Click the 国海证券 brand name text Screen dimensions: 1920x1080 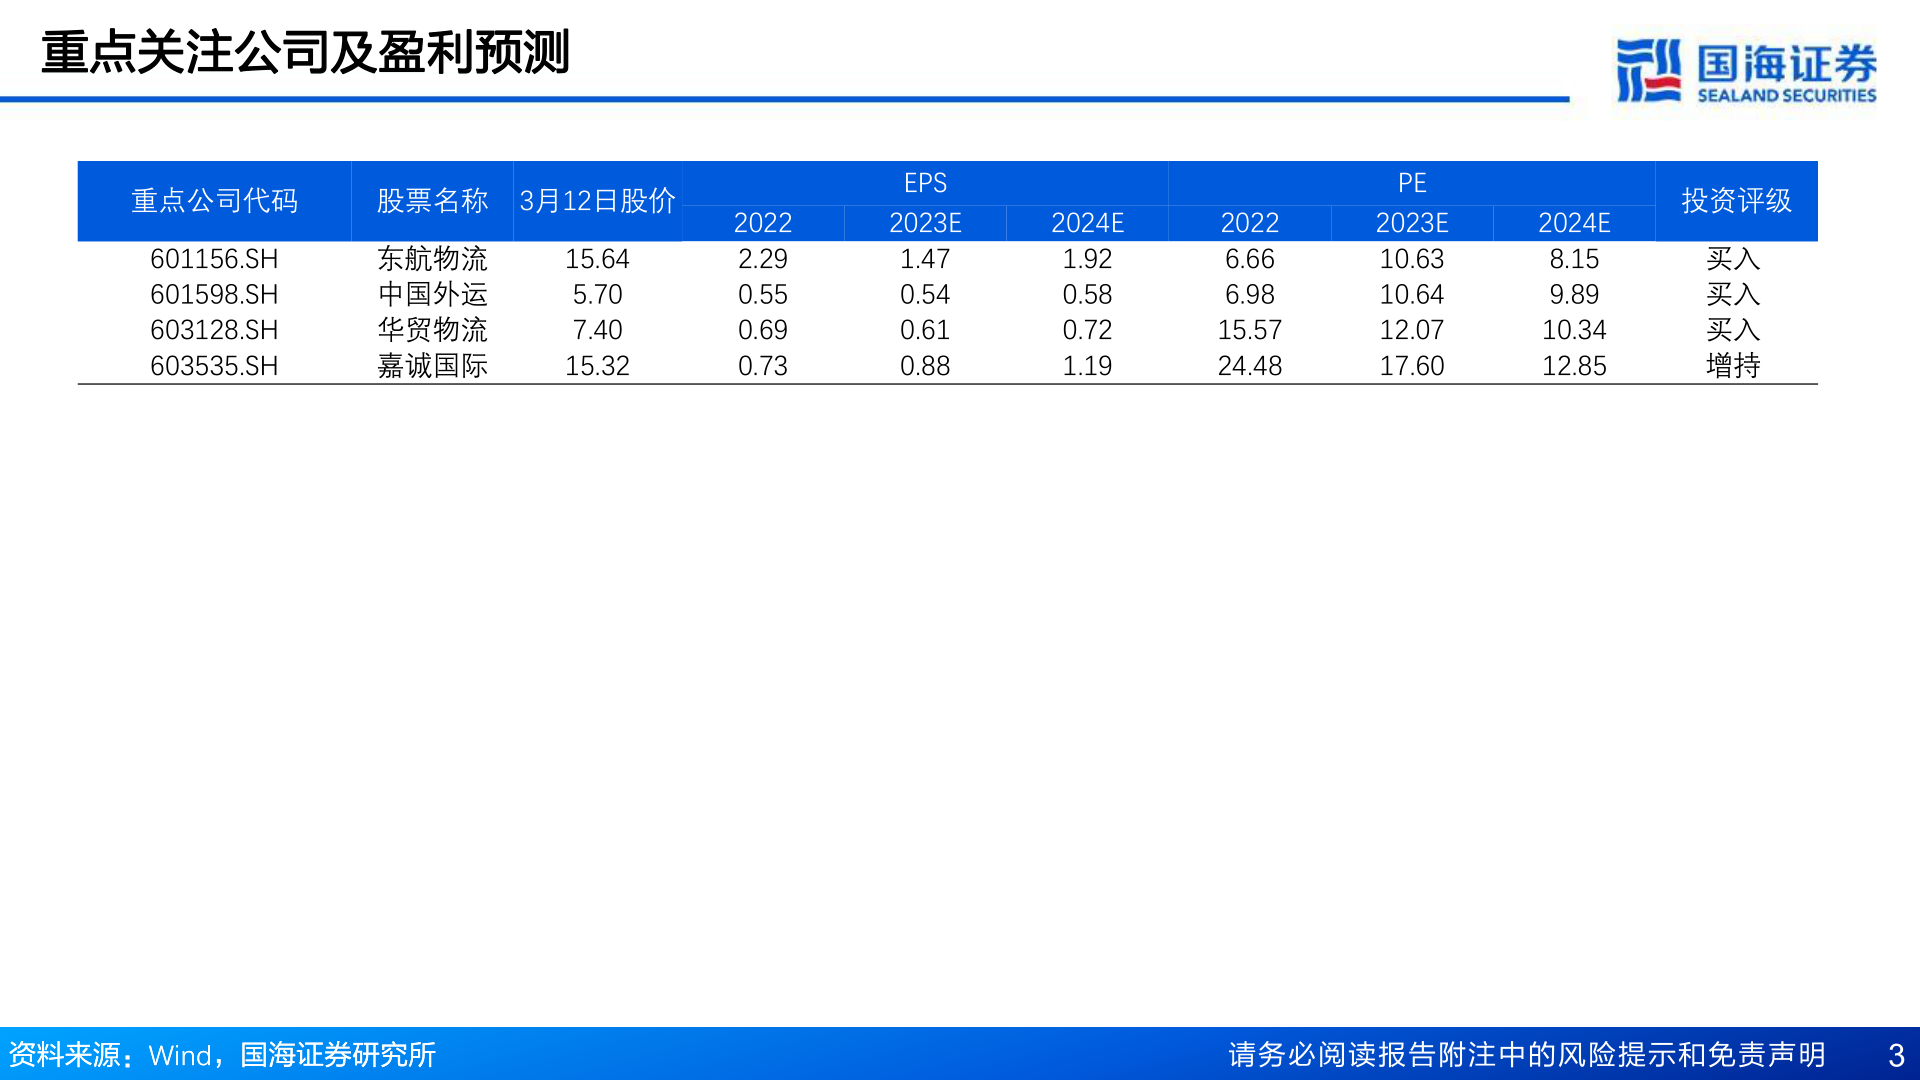tap(1786, 63)
